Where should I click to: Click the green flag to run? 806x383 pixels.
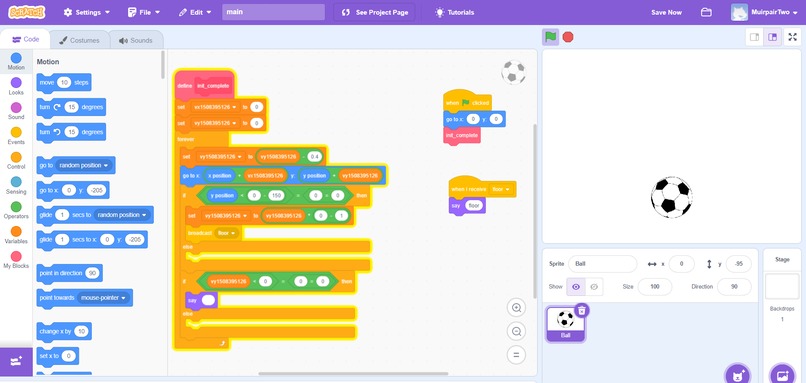click(551, 37)
